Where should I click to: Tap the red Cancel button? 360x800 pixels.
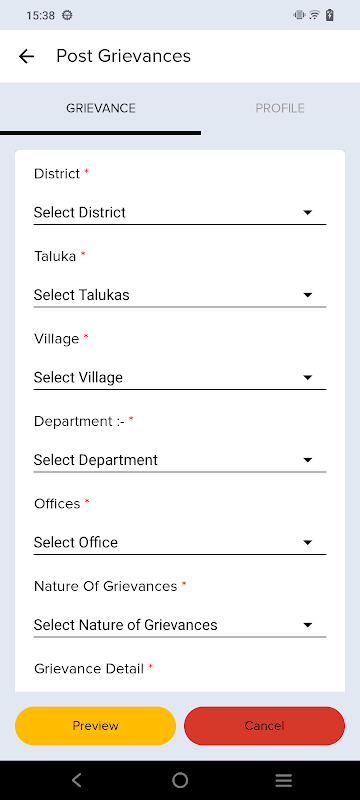pos(264,726)
